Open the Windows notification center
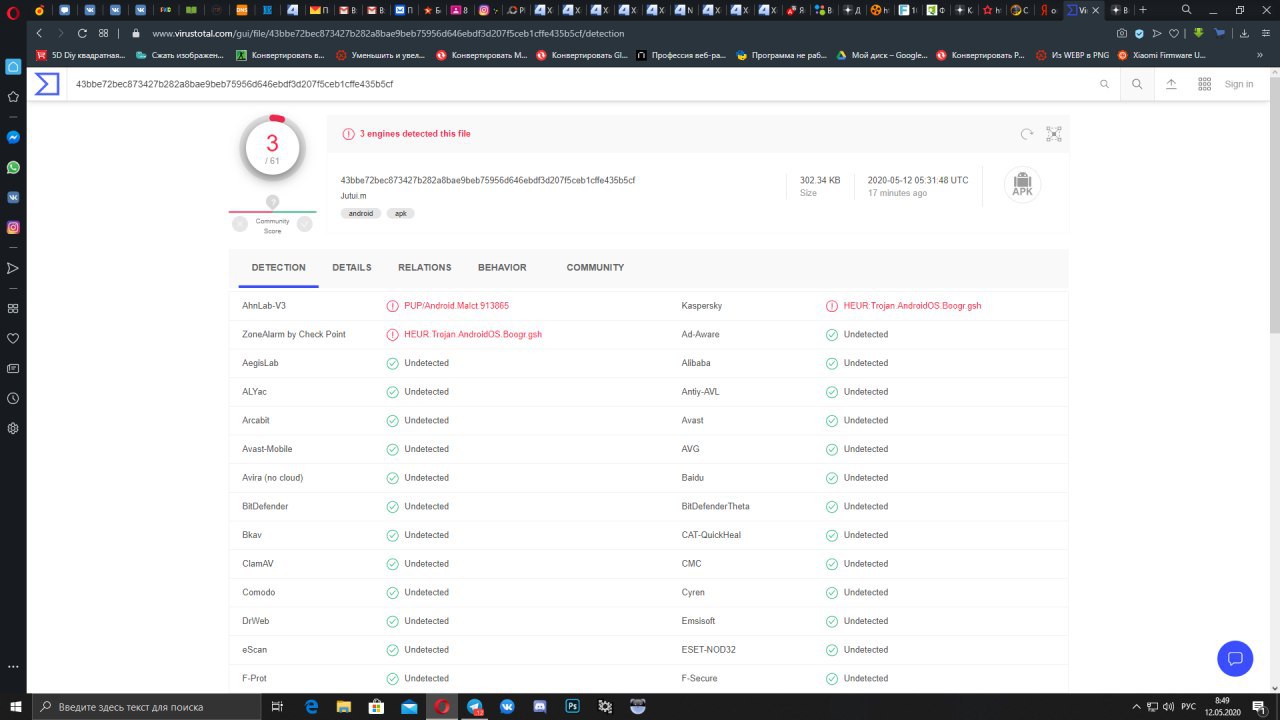 coord(1258,706)
